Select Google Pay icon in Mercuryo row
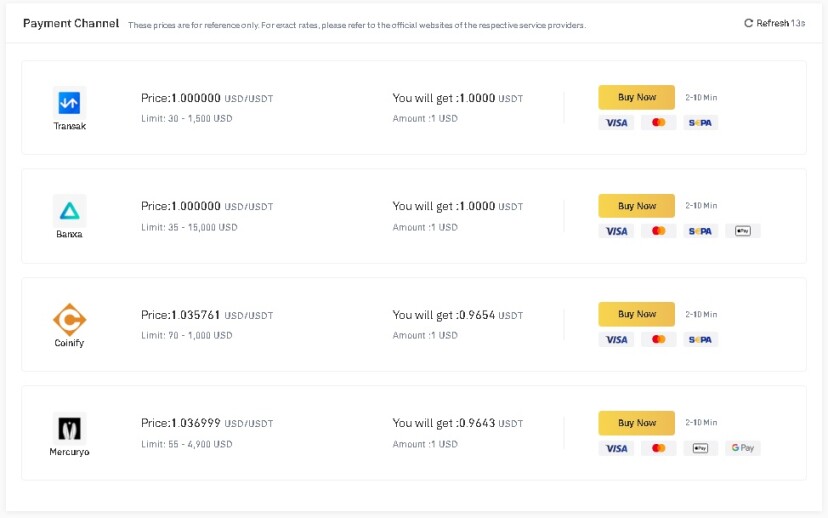Screen dimensions: 828x518 pyautogui.click(x=742, y=448)
